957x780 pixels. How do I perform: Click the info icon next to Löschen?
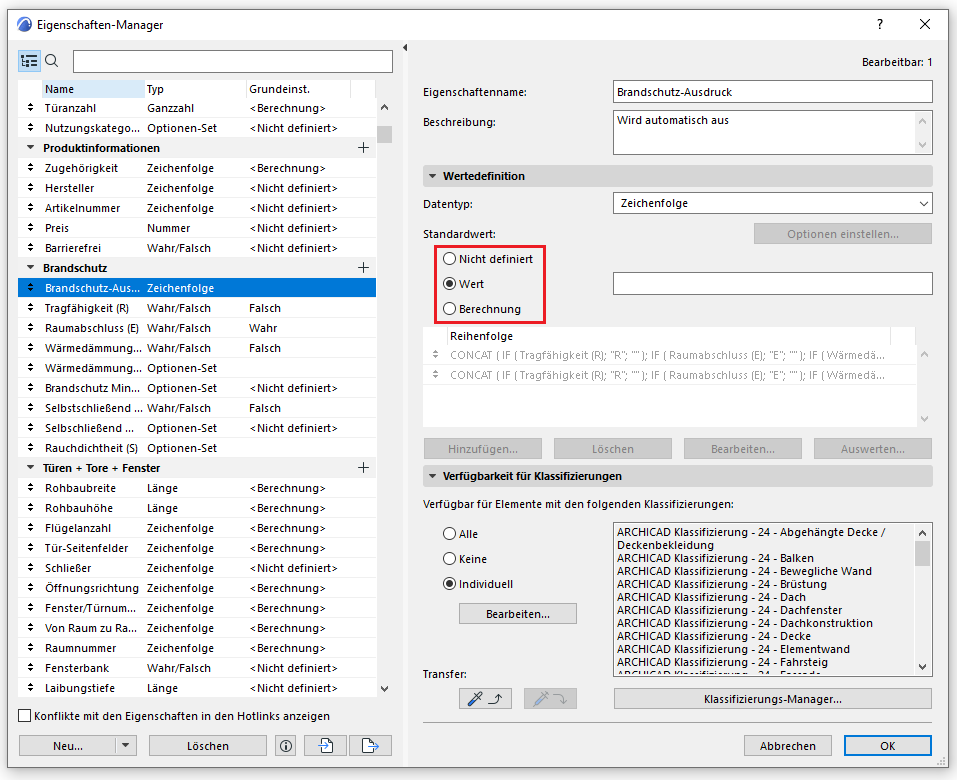click(x=287, y=745)
